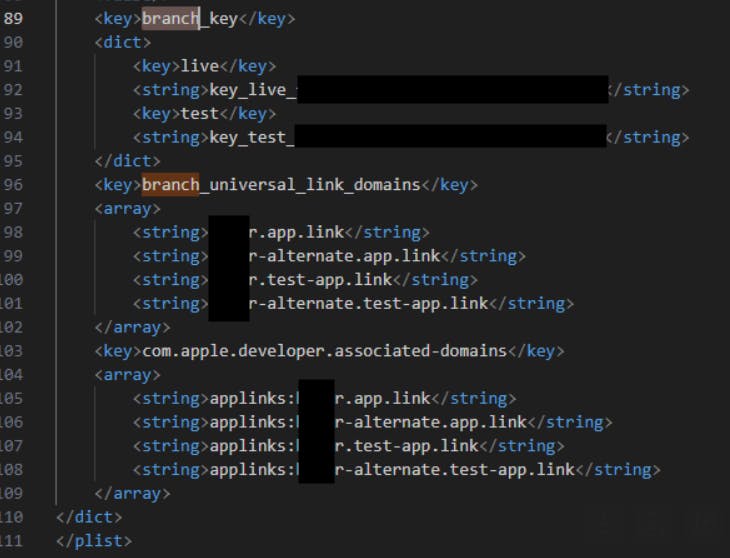Click the key_live_ string on line 92
This screenshot has height=558, width=730.
(252, 90)
